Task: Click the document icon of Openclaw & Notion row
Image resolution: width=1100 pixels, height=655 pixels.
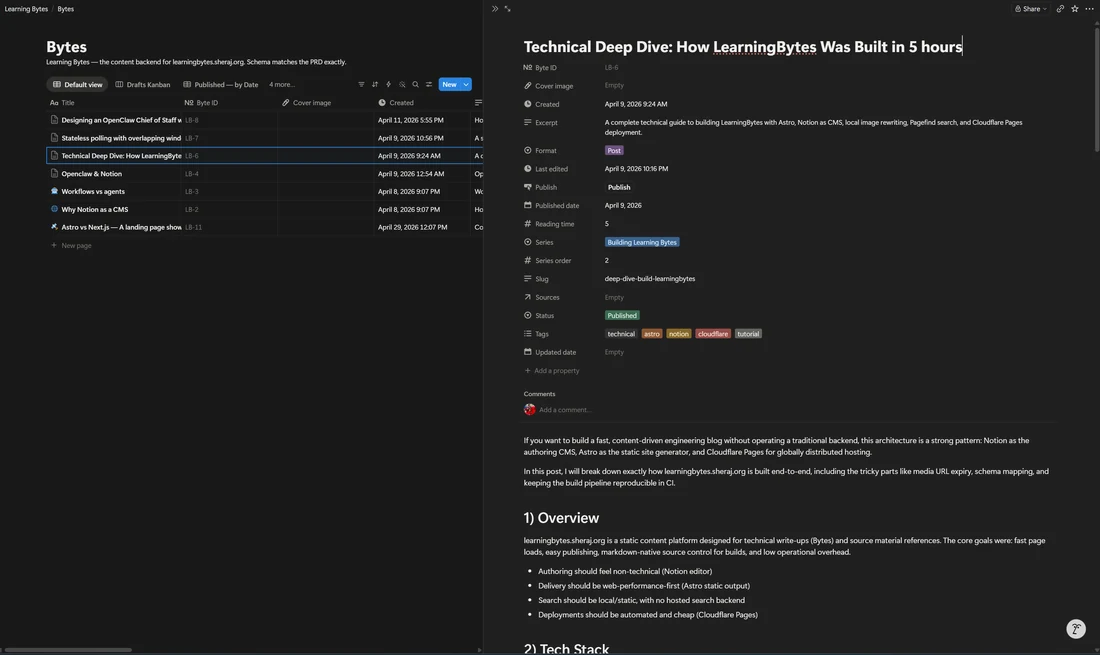Action: pyautogui.click(x=54, y=173)
